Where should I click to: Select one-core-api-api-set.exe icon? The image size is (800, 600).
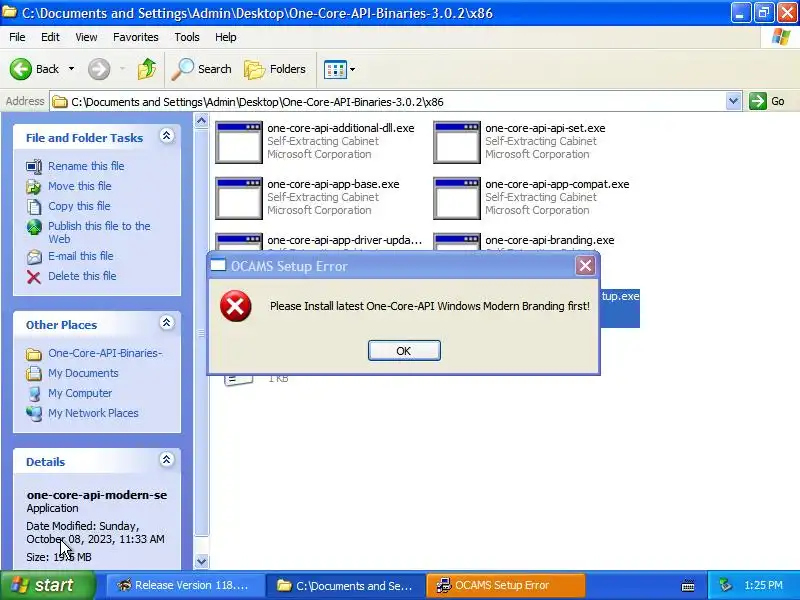(x=457, y=142)
